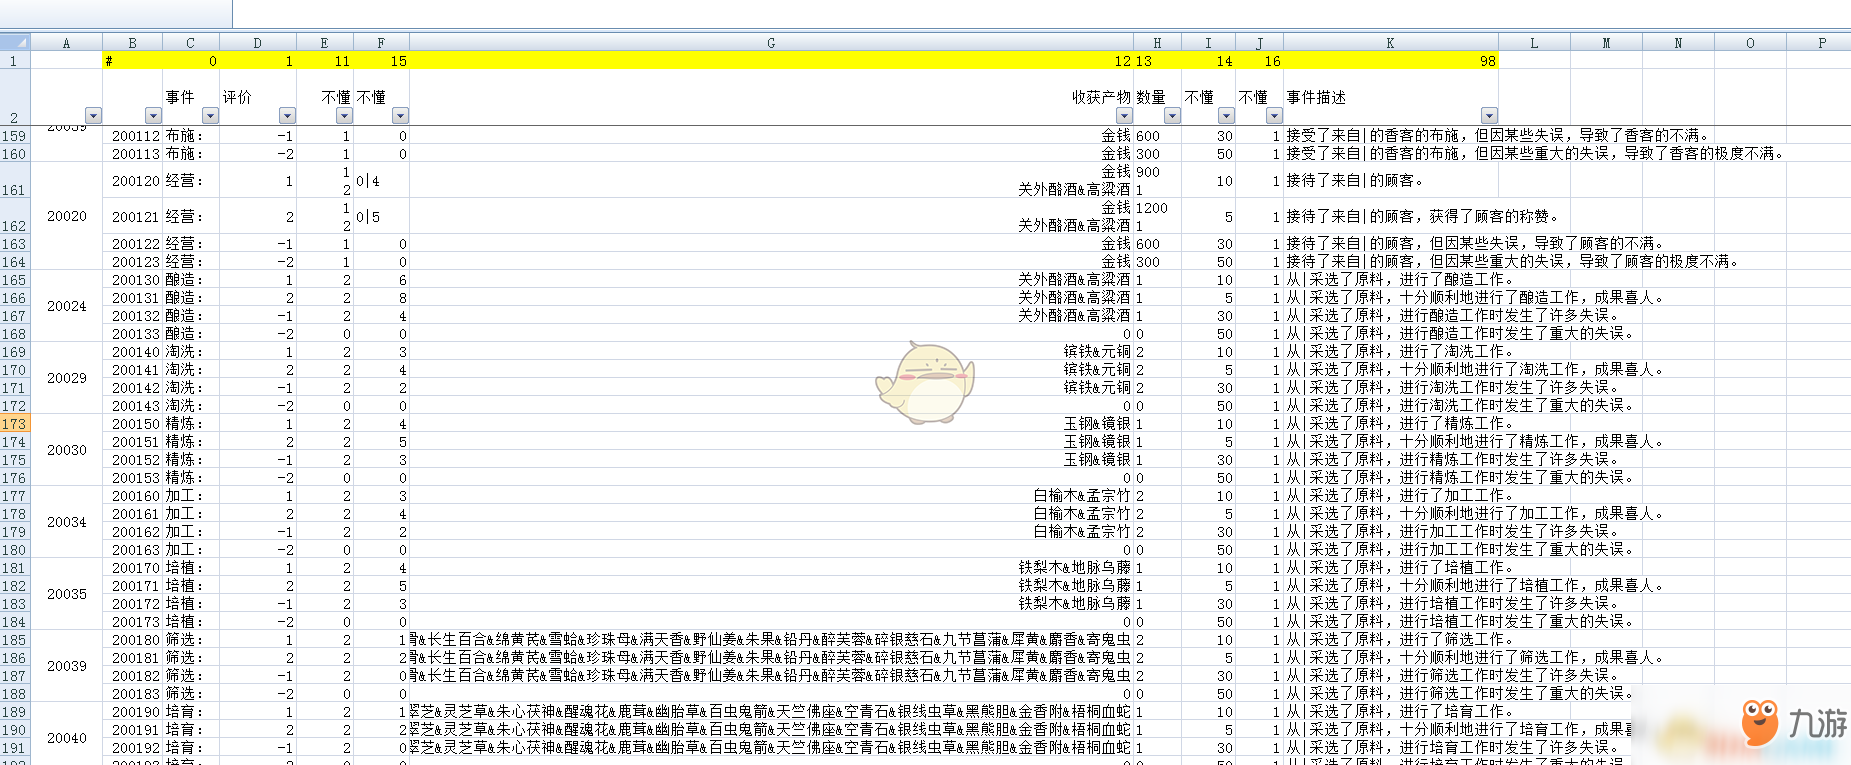The width and height of the screenshot is (1851, 765).
Task: Select column O header
Action: pyautogui.click(x=1750, y=43)
